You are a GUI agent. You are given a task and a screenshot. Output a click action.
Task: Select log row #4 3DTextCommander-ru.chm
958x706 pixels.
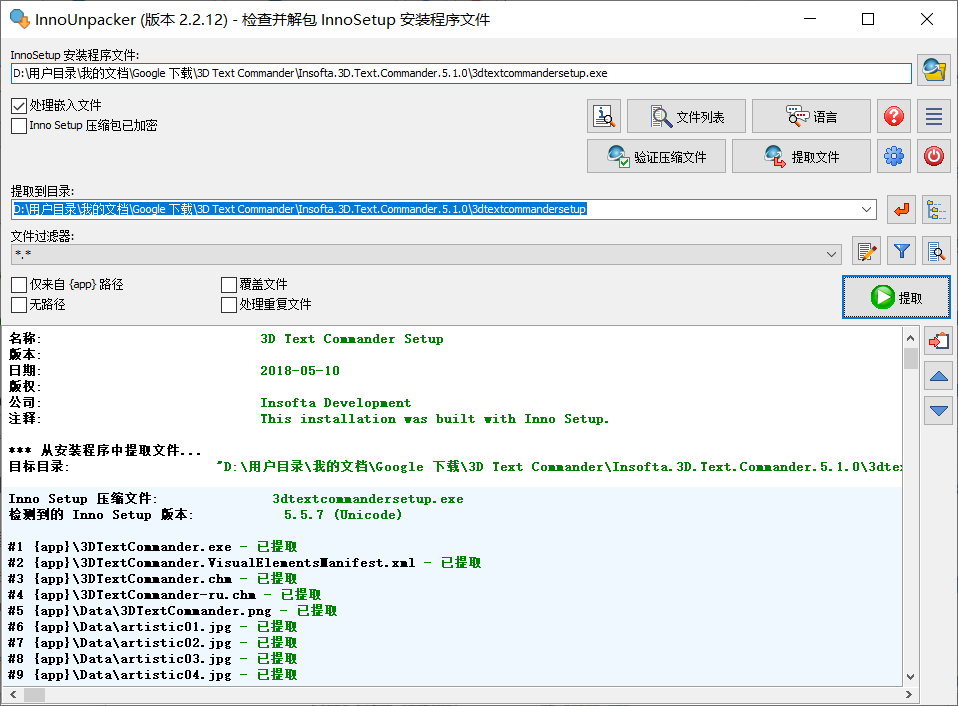tap(164, 594)
